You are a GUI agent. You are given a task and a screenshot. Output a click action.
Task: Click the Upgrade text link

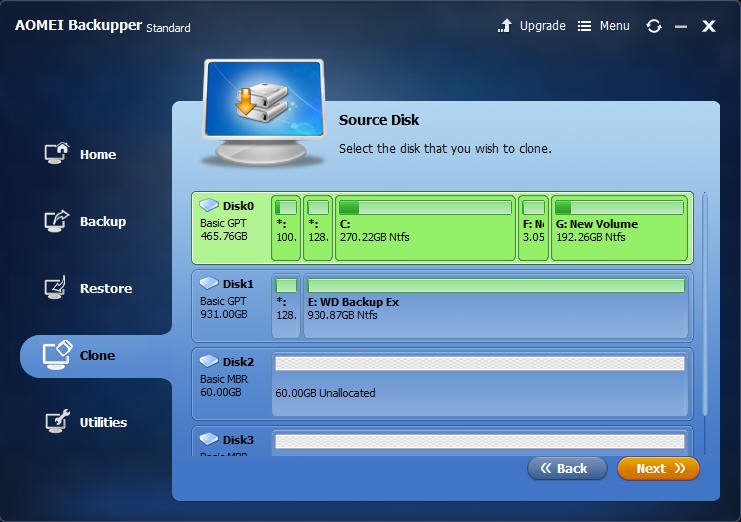click(543, 26)
